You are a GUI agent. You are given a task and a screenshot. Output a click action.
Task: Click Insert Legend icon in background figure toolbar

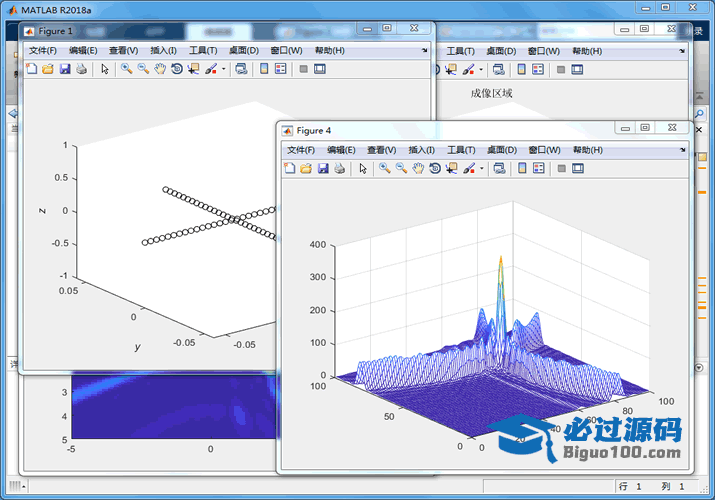click(538, 69)
